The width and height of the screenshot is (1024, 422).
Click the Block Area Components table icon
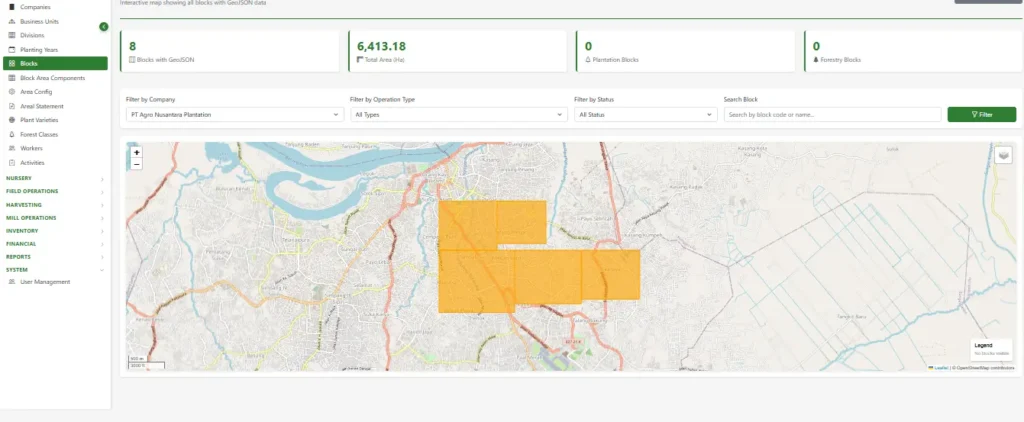coord(12,78)
